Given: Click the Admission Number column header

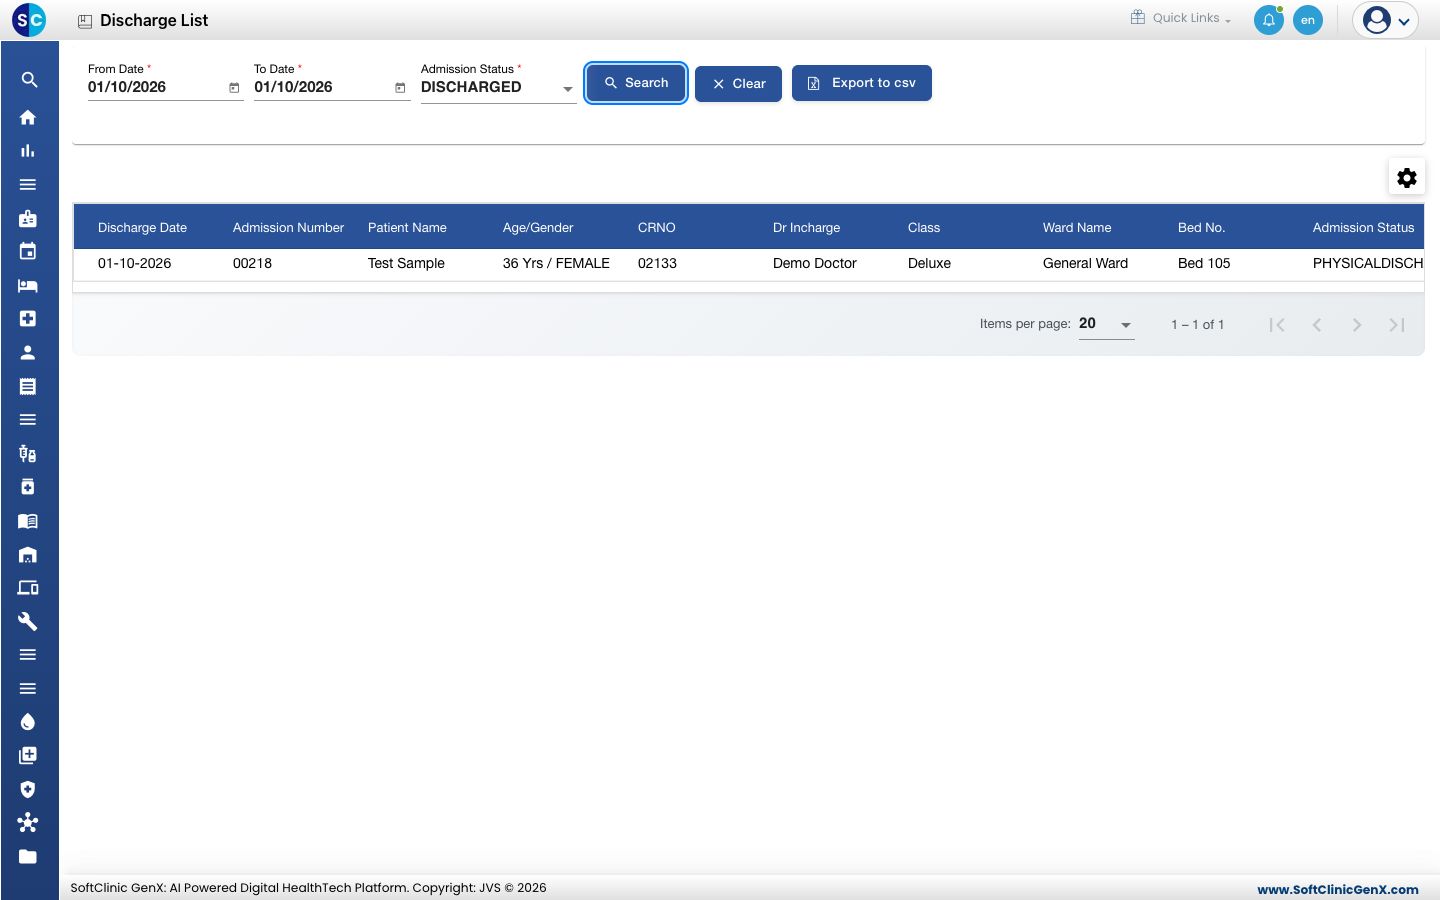Looking at the screenshot, I should pyautogui.click(x=288, y=228).
